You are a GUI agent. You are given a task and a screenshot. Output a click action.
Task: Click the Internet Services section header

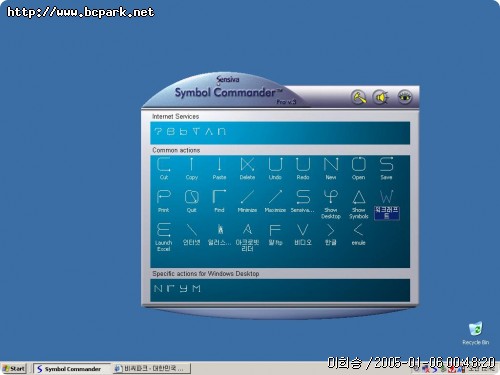click(x=175, y=116)
